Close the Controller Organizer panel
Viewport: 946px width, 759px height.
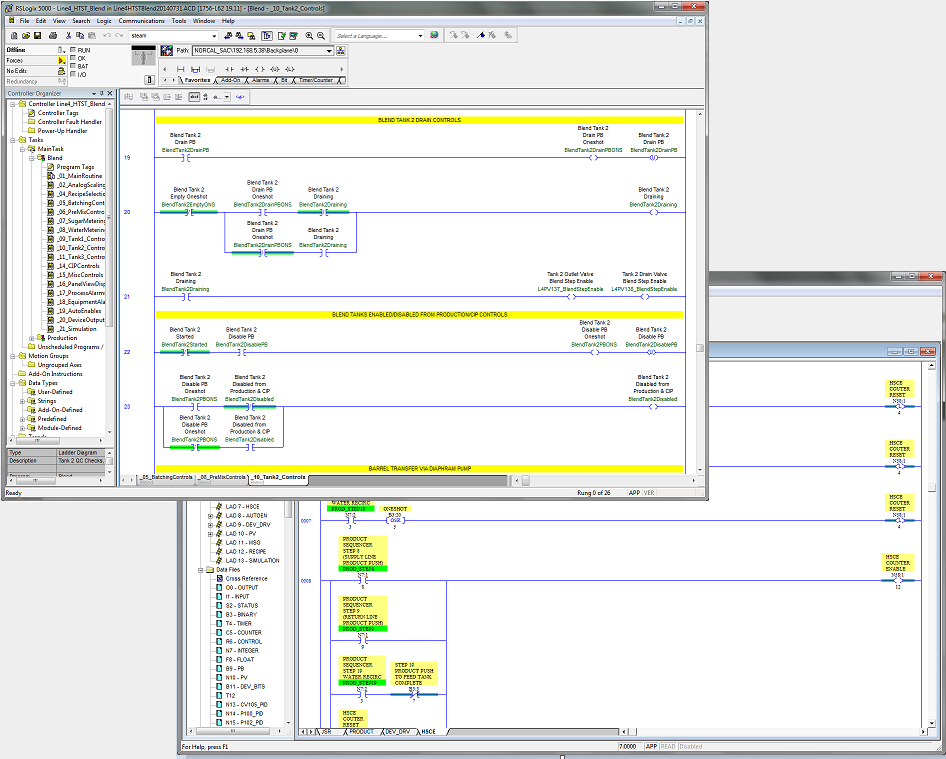click(x=110, y=94)
